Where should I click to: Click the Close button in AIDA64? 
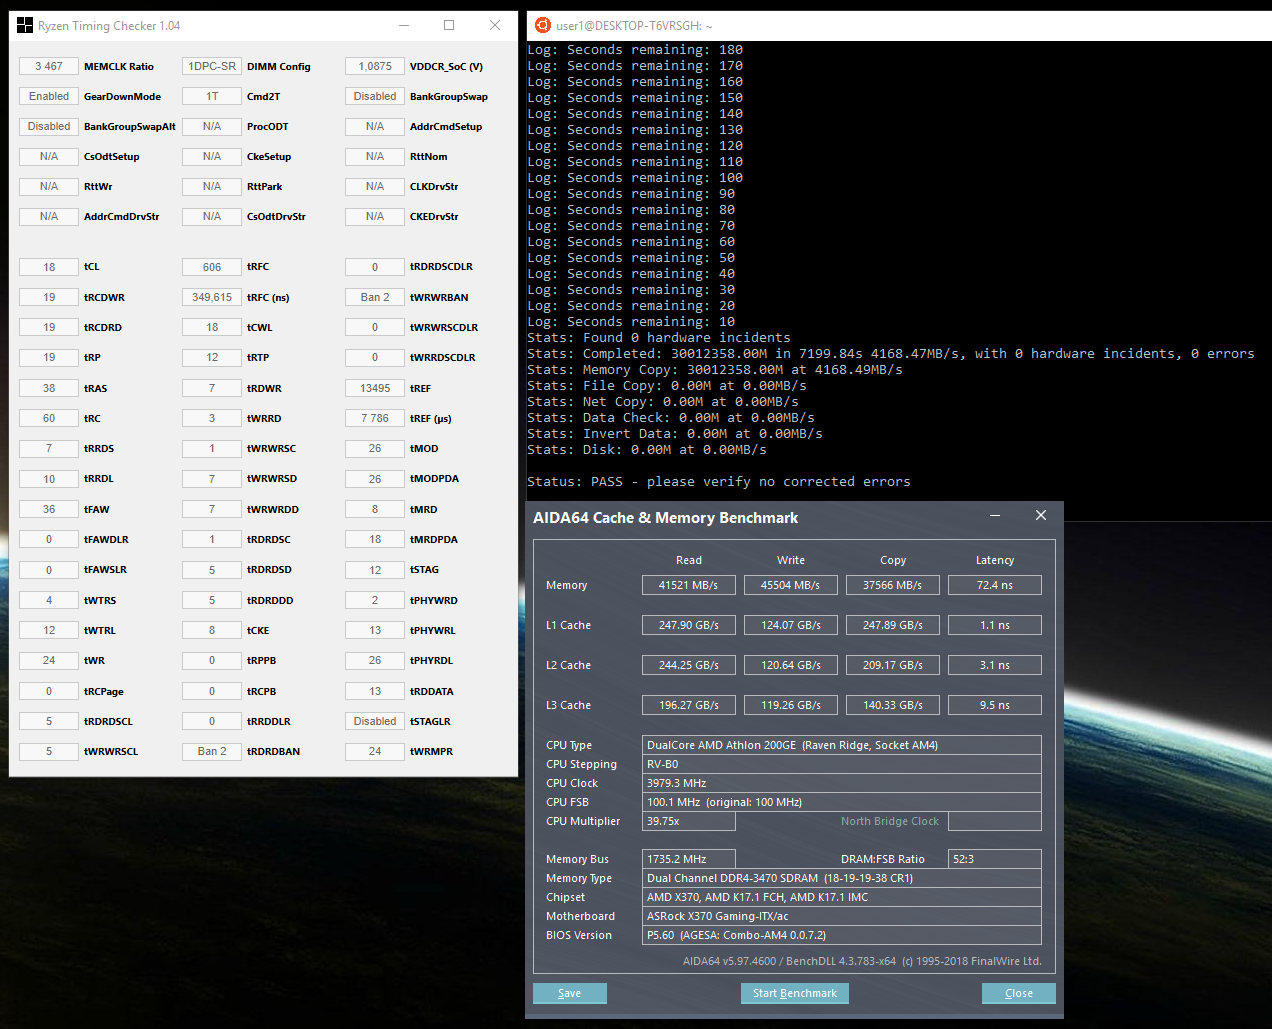click(1019, 993)
